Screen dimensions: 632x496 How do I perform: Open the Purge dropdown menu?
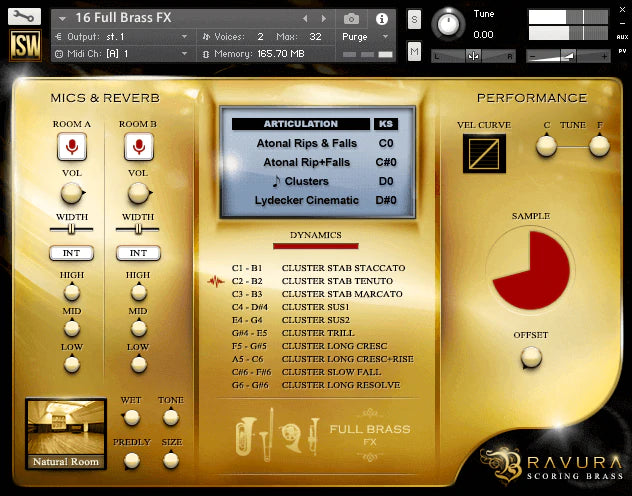tap(385, 37)
